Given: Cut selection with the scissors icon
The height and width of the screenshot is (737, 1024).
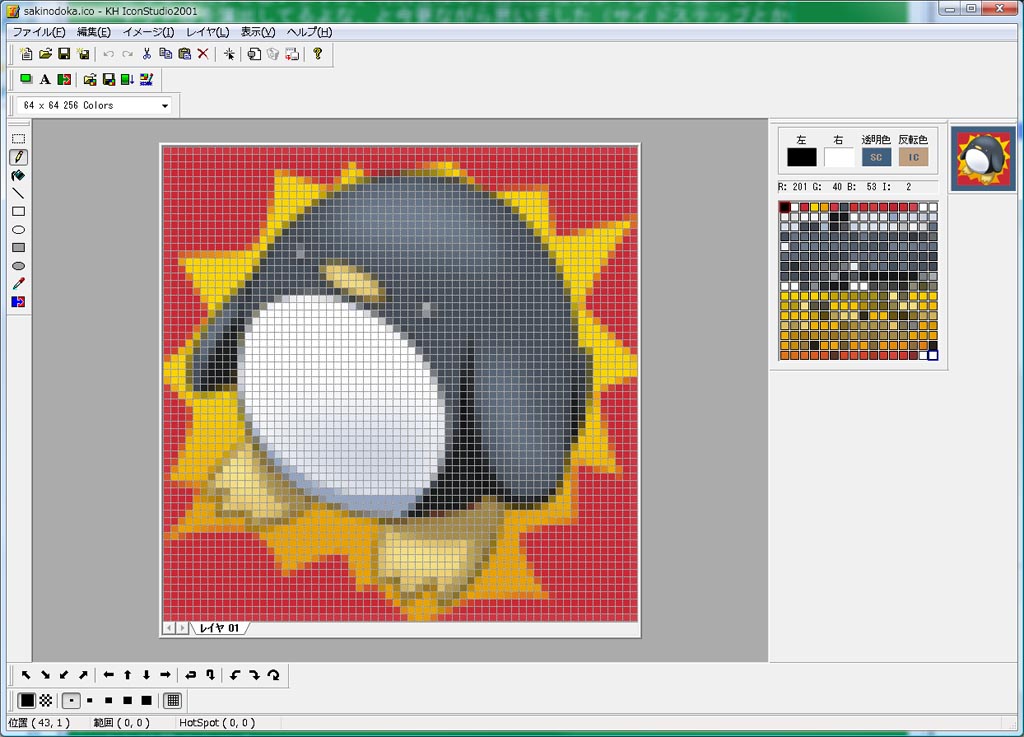Looking at the screenshot, I should coord(147,54).
